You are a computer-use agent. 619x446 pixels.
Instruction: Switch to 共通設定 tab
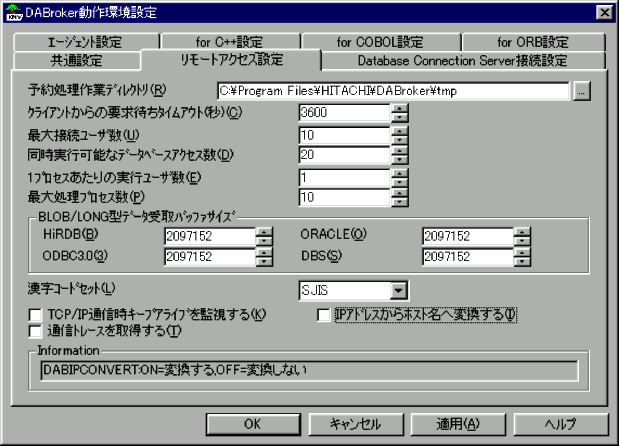coord(77,60)
